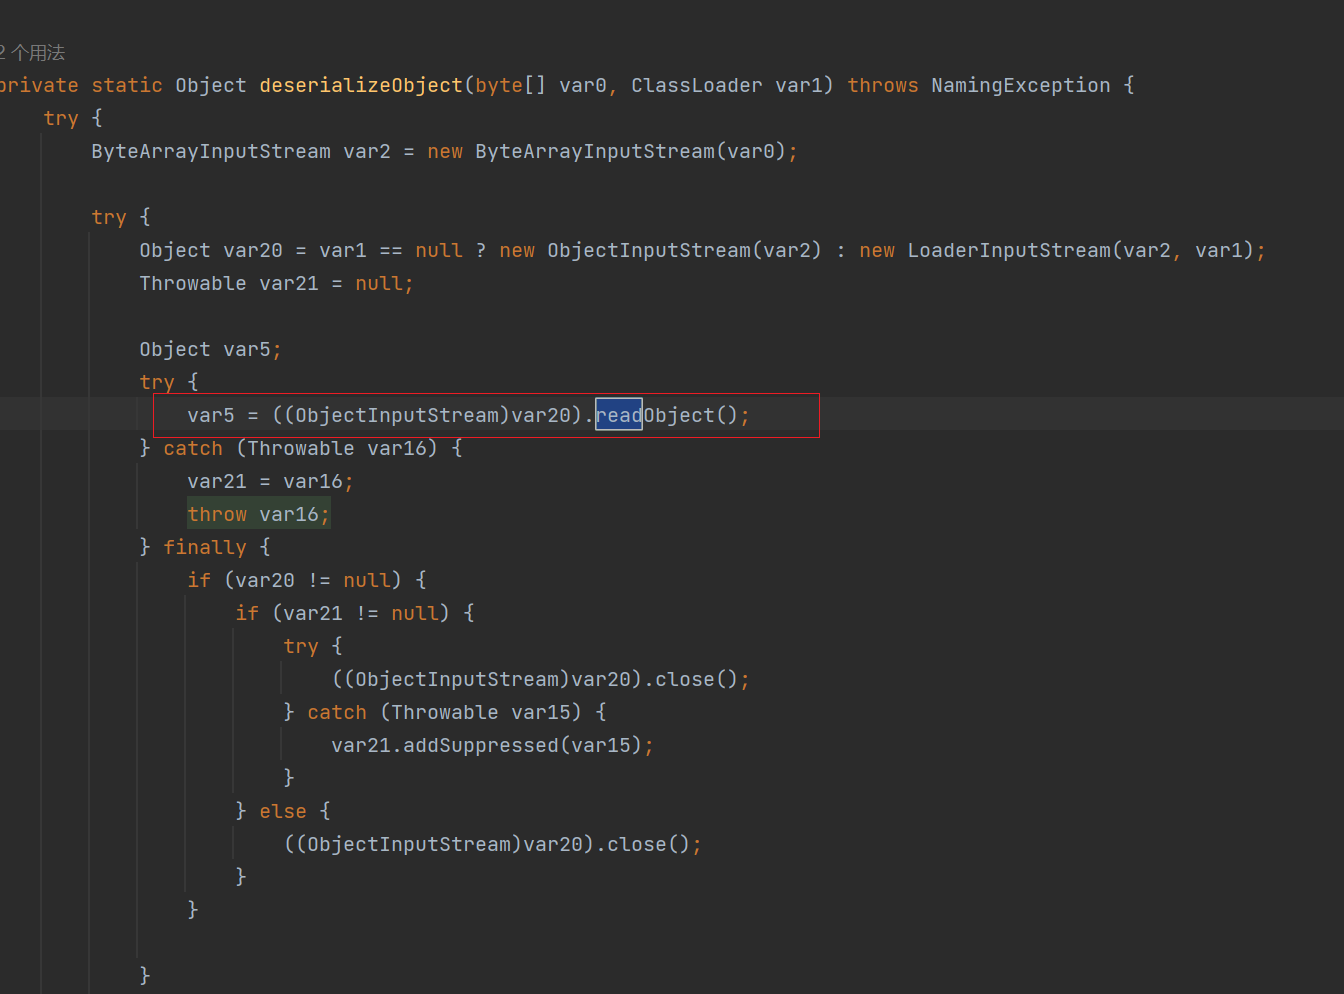Click 'Object var20' declaration
1344x994 pixels.
(211, 251)
